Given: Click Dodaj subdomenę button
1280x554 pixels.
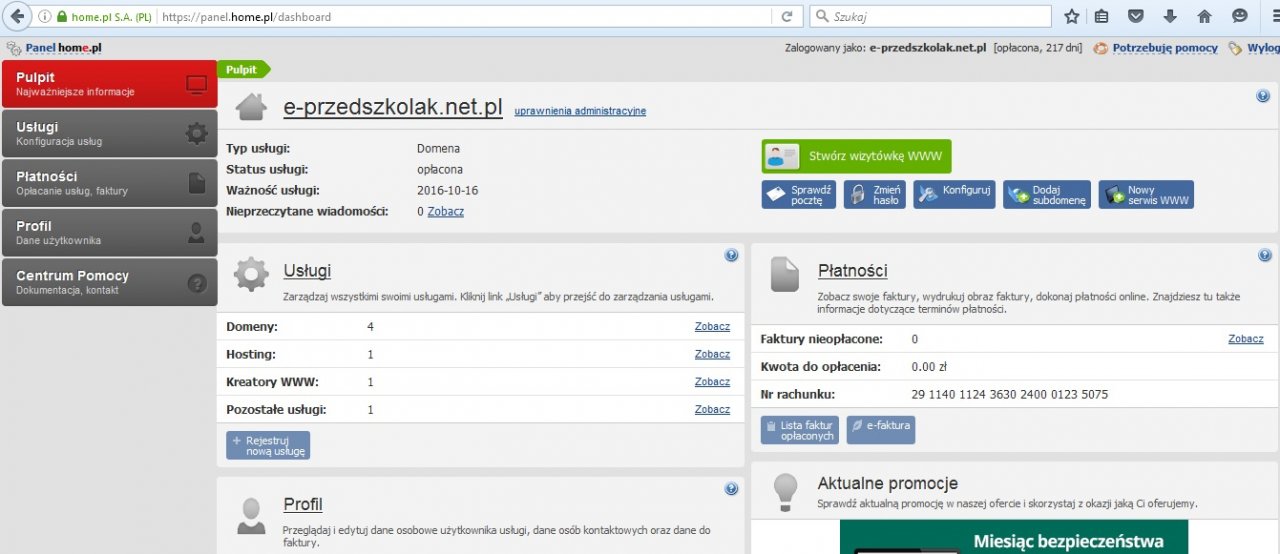Looking at the screenshot, I should click(x=1047, y=195).
